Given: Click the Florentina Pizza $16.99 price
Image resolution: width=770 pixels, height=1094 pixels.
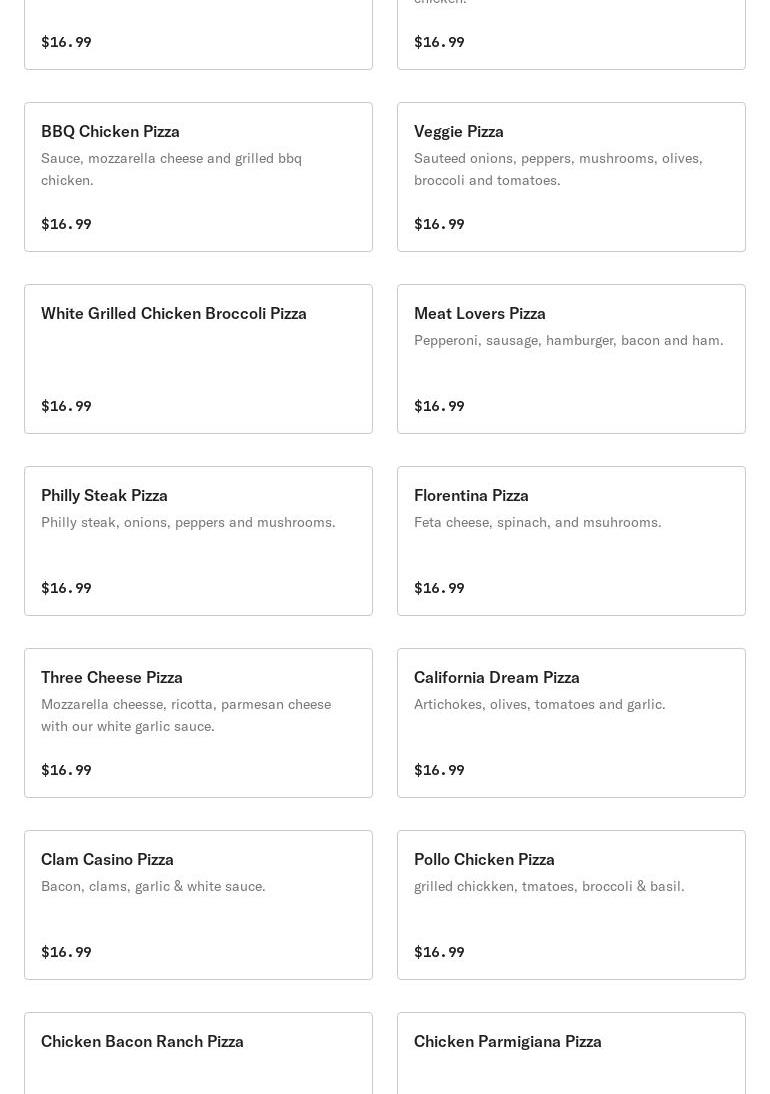Looking at the screenshot, I should pos(439,588).
